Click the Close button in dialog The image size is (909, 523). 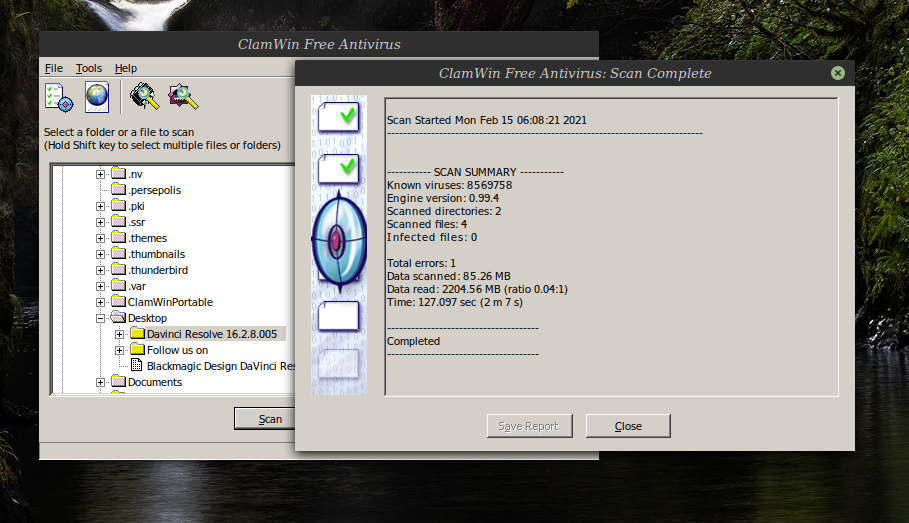(628, 426)
